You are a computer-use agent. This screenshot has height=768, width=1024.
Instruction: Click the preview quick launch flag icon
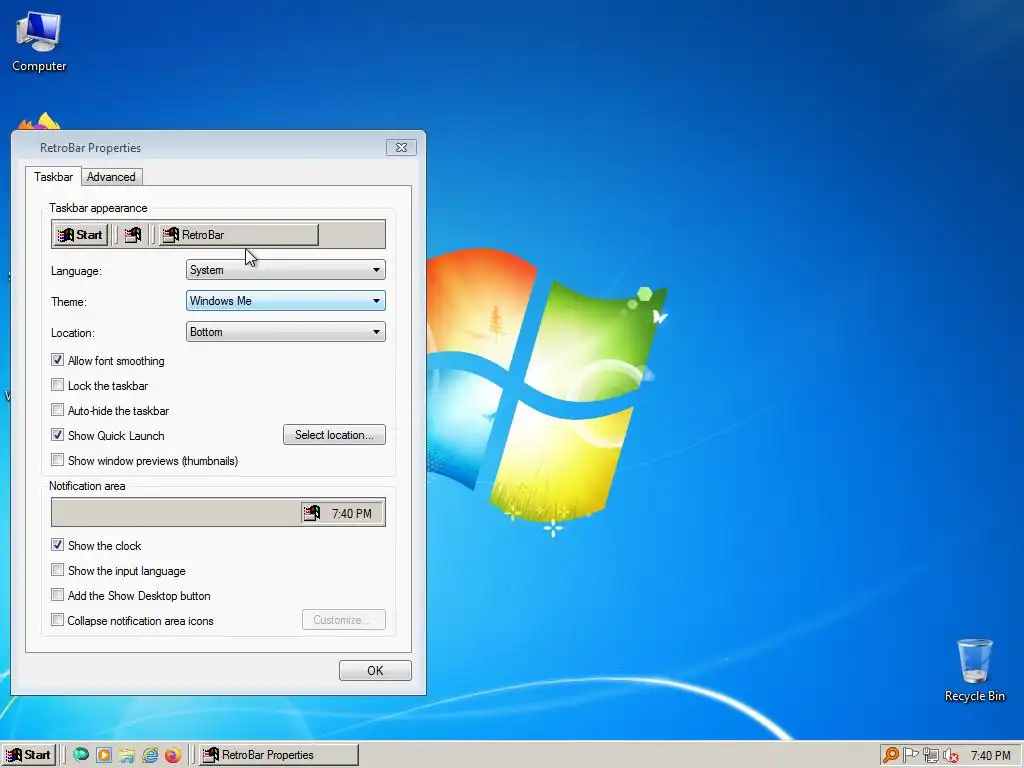click(x=133, y=235)
